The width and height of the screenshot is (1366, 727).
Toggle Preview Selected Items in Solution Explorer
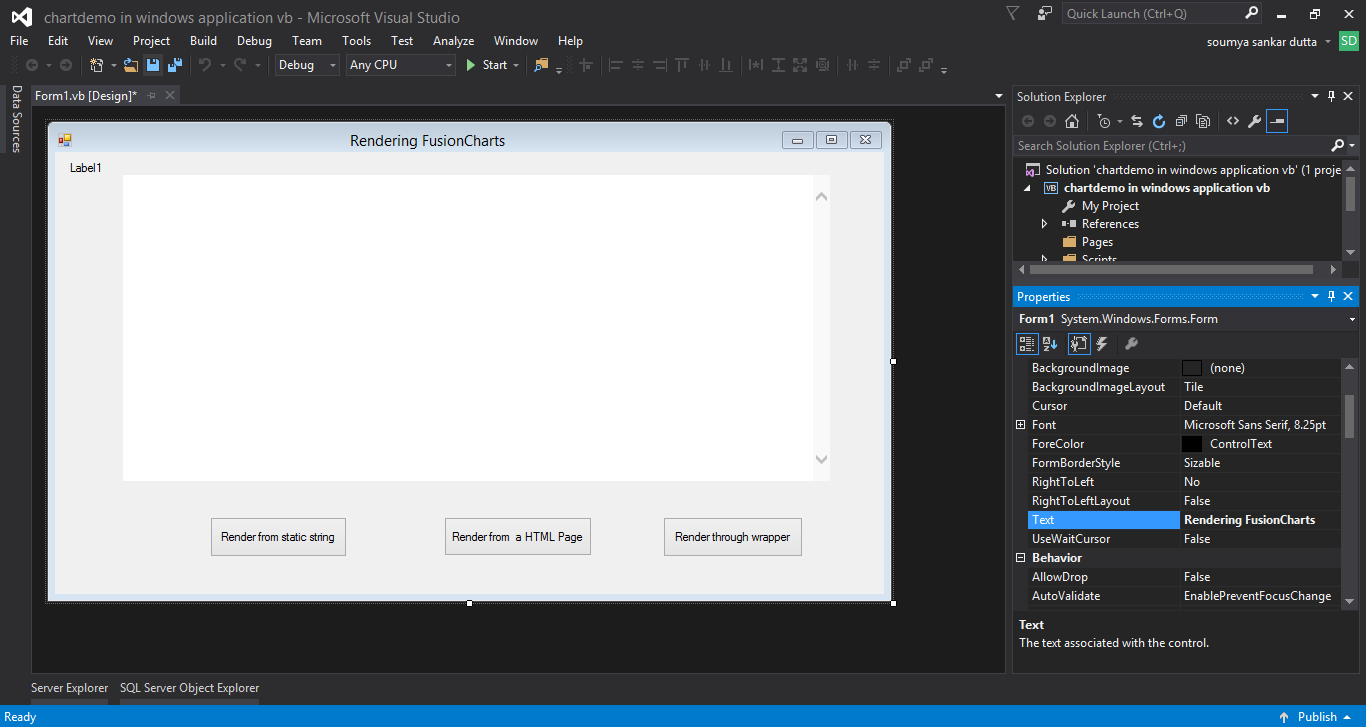pos(1277,121)
